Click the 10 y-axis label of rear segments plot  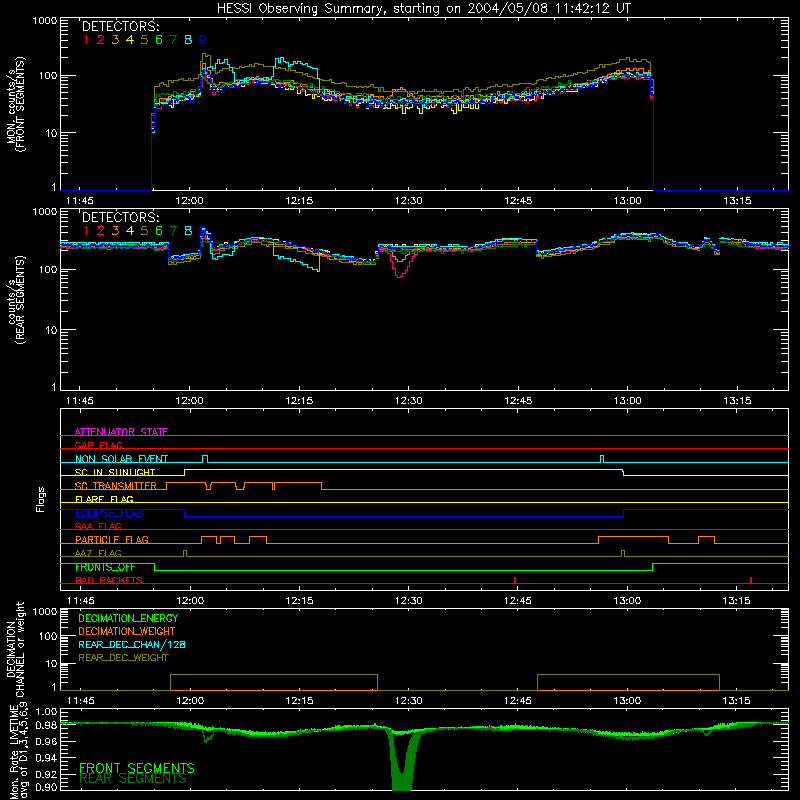(51, 330)
